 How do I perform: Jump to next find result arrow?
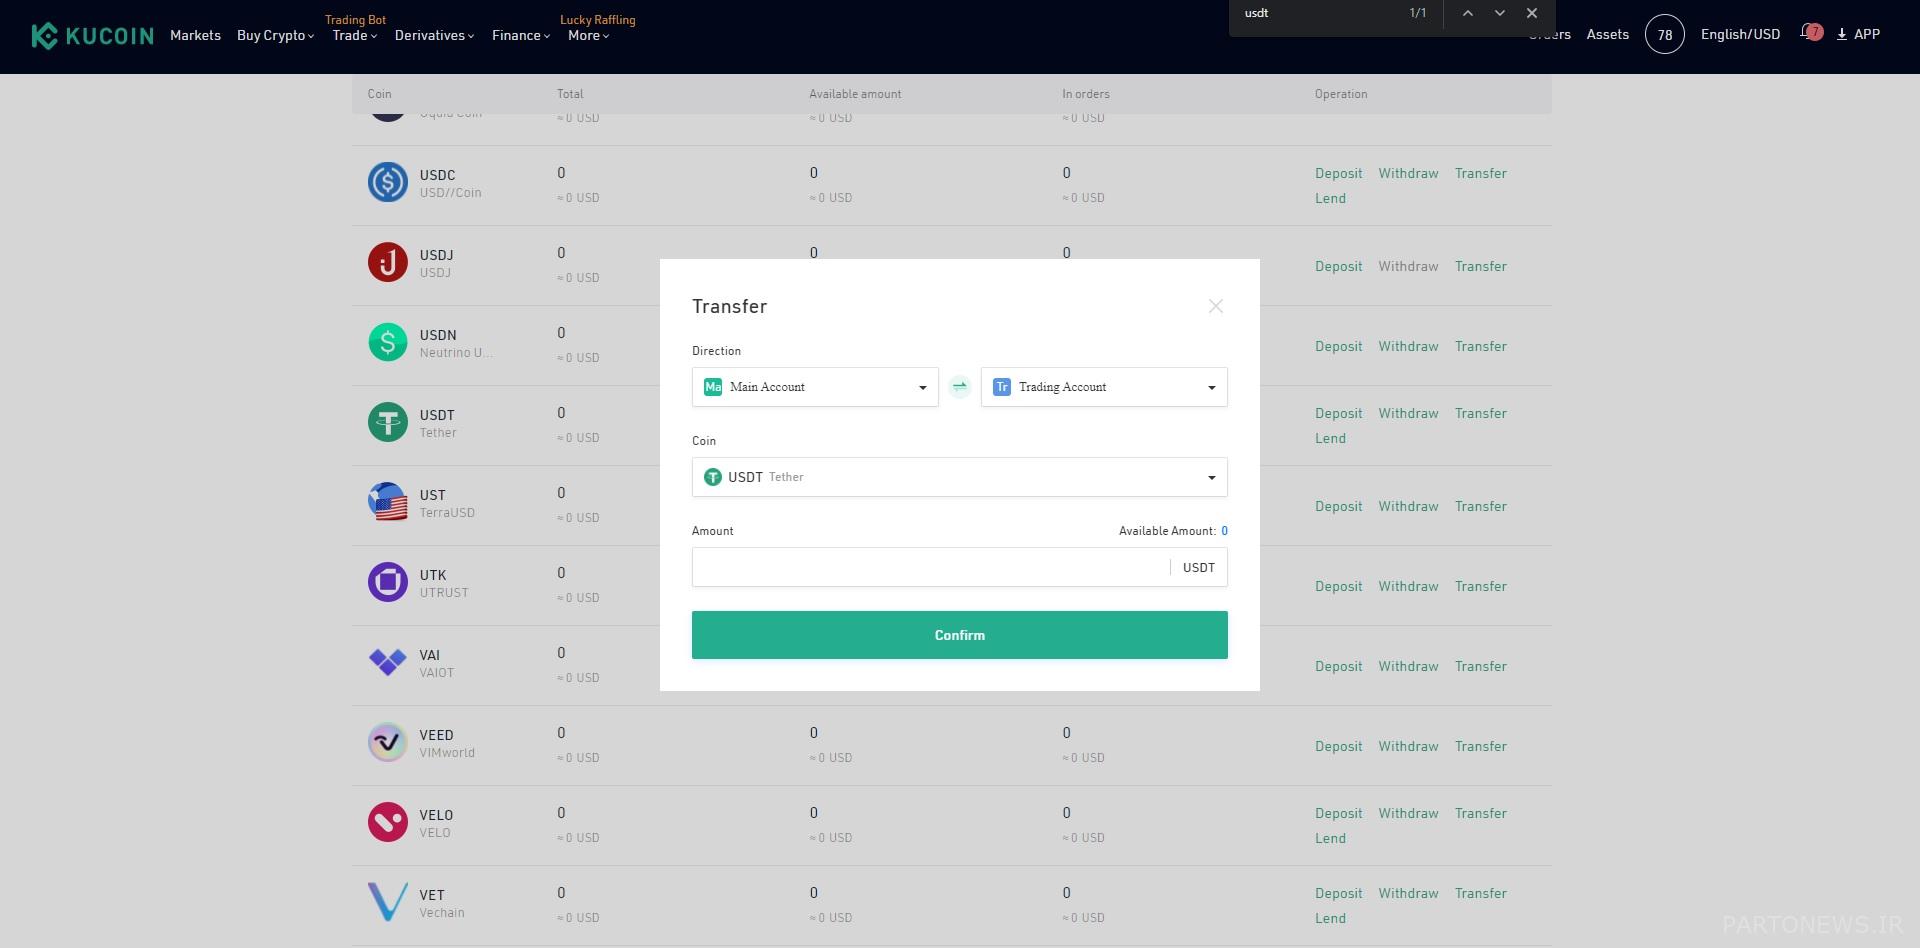click(1499, 13)
